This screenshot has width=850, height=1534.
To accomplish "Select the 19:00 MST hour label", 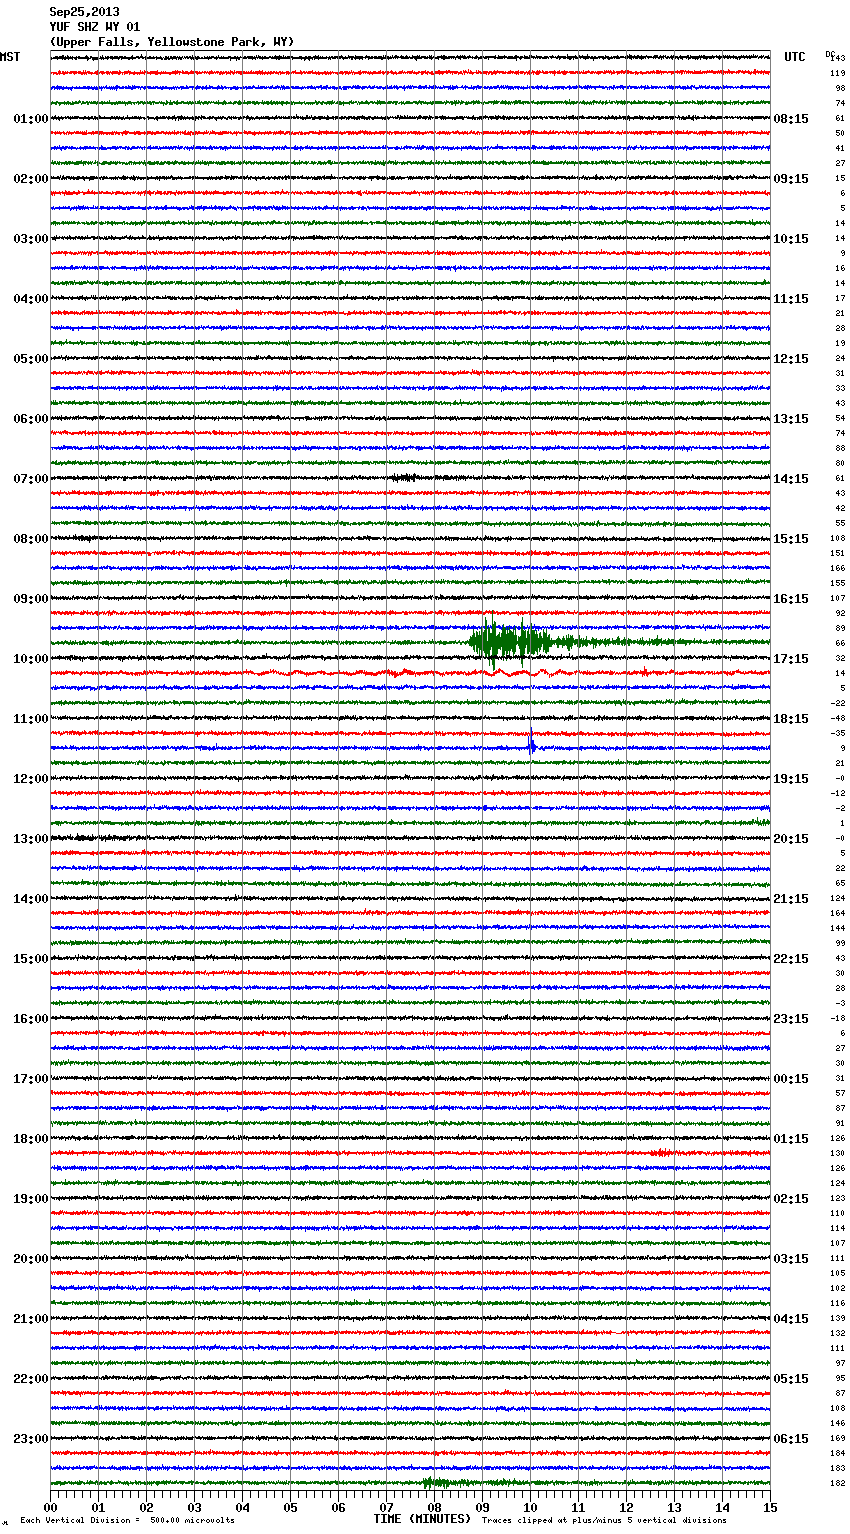I will pyautogui.click(x=31, y=1199).
